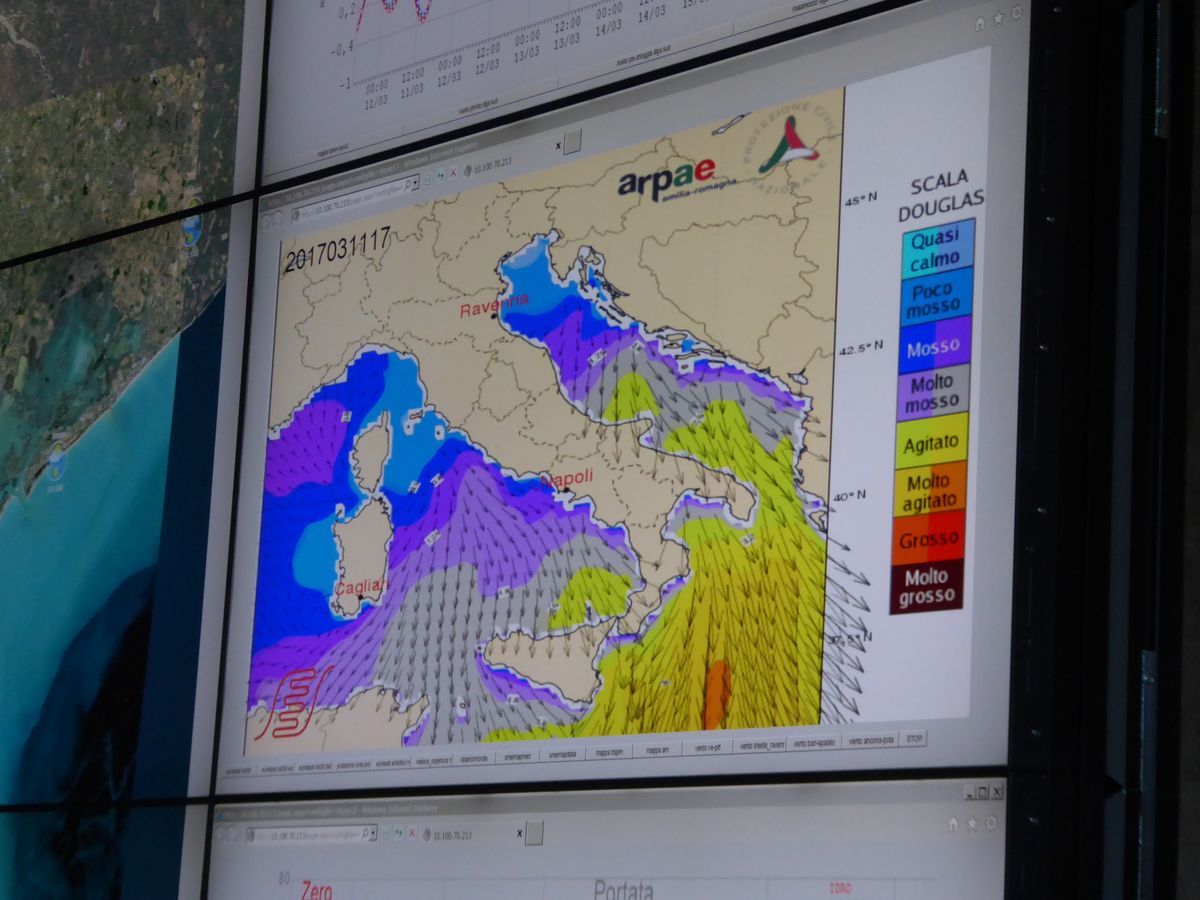The image size is (1200, 900).
Task: Click the 'mappa ispm' button
Action: pyautogui.click(x=609, y=752)
